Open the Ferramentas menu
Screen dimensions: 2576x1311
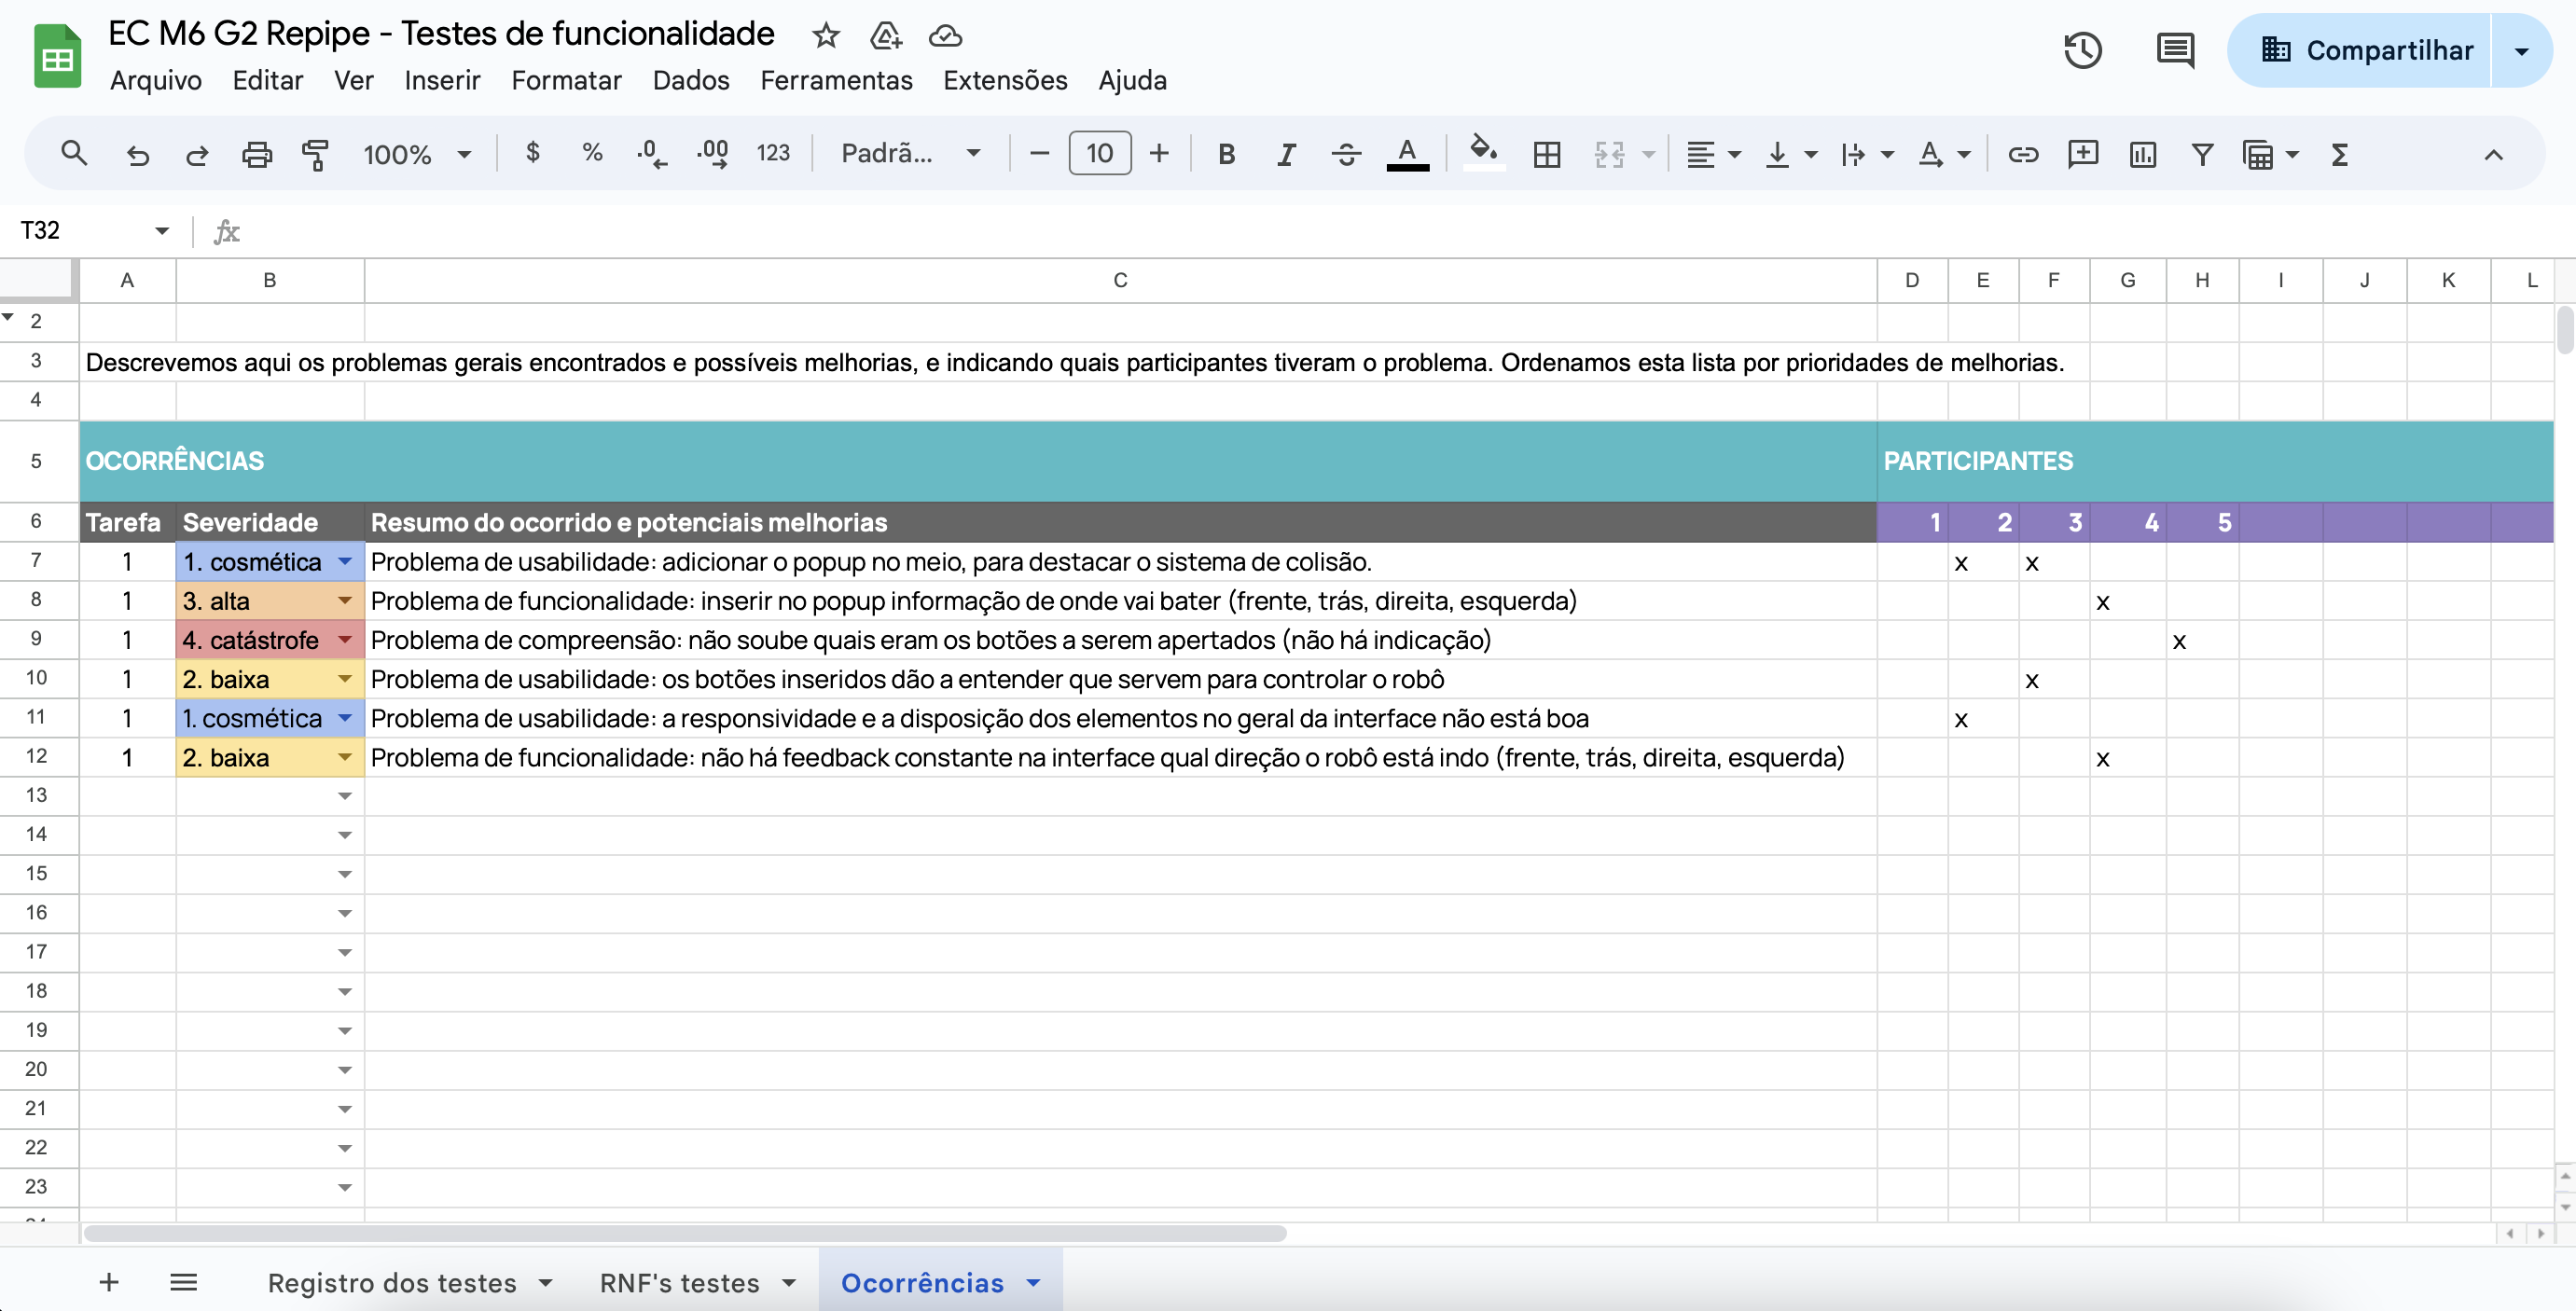pos(836,80)
